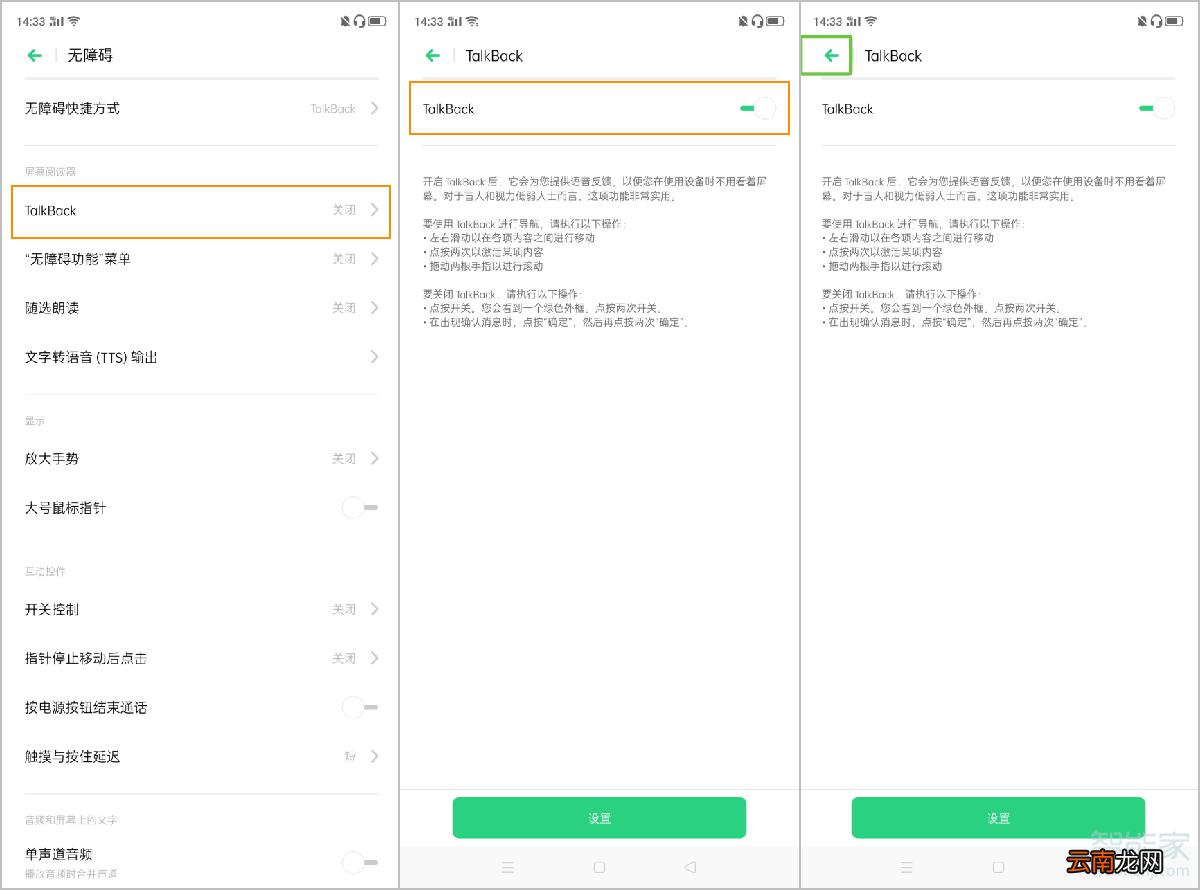Select 文字转语音 (TTS) 输出 entry
The width and height of the screenshot is (1200, 890).
coord(200,357)
